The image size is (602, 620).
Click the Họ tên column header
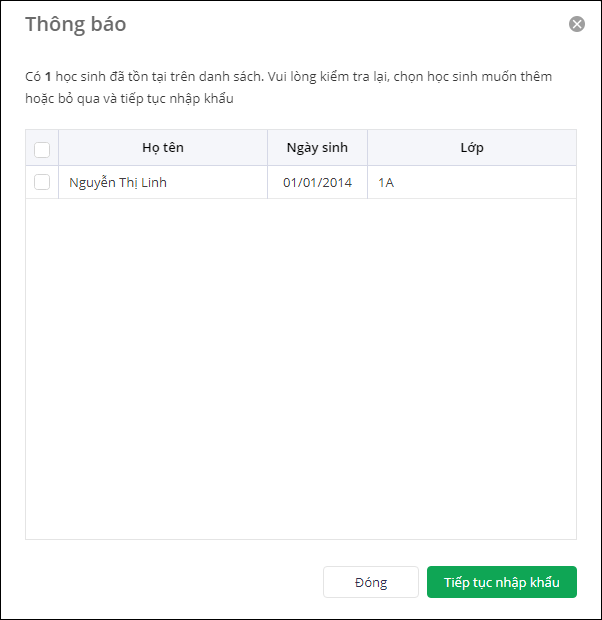[163, 148]
